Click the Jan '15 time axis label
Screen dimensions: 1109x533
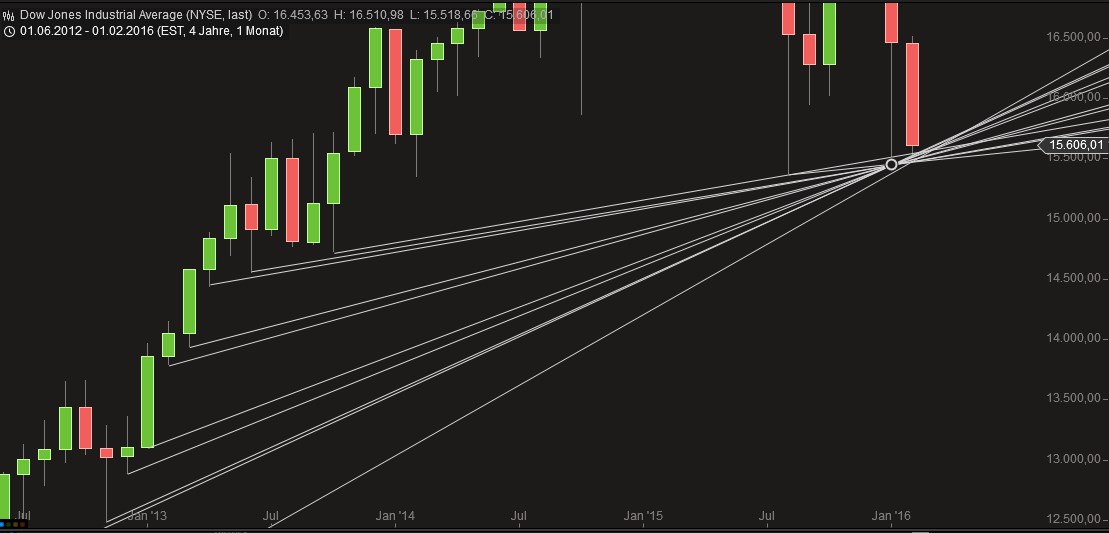(643, 516)
